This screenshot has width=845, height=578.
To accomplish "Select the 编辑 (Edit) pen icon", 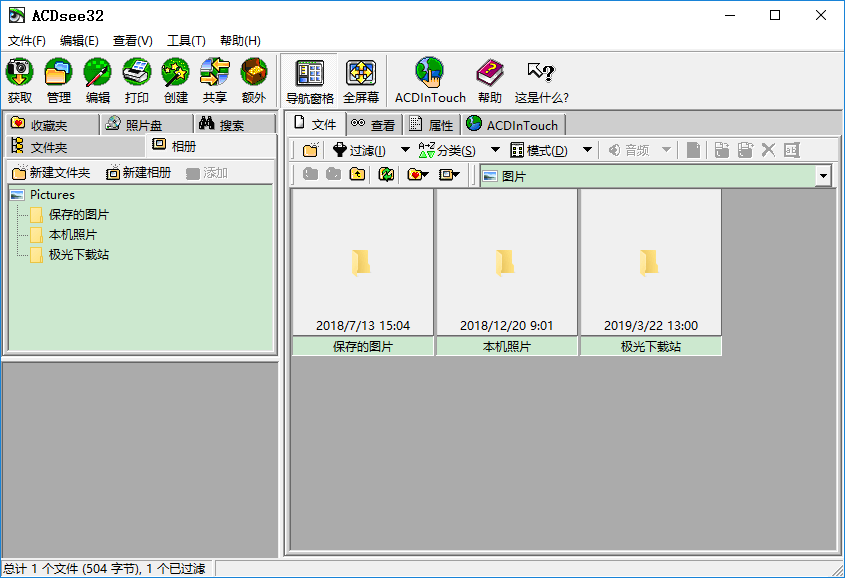I will pos(98,73).
